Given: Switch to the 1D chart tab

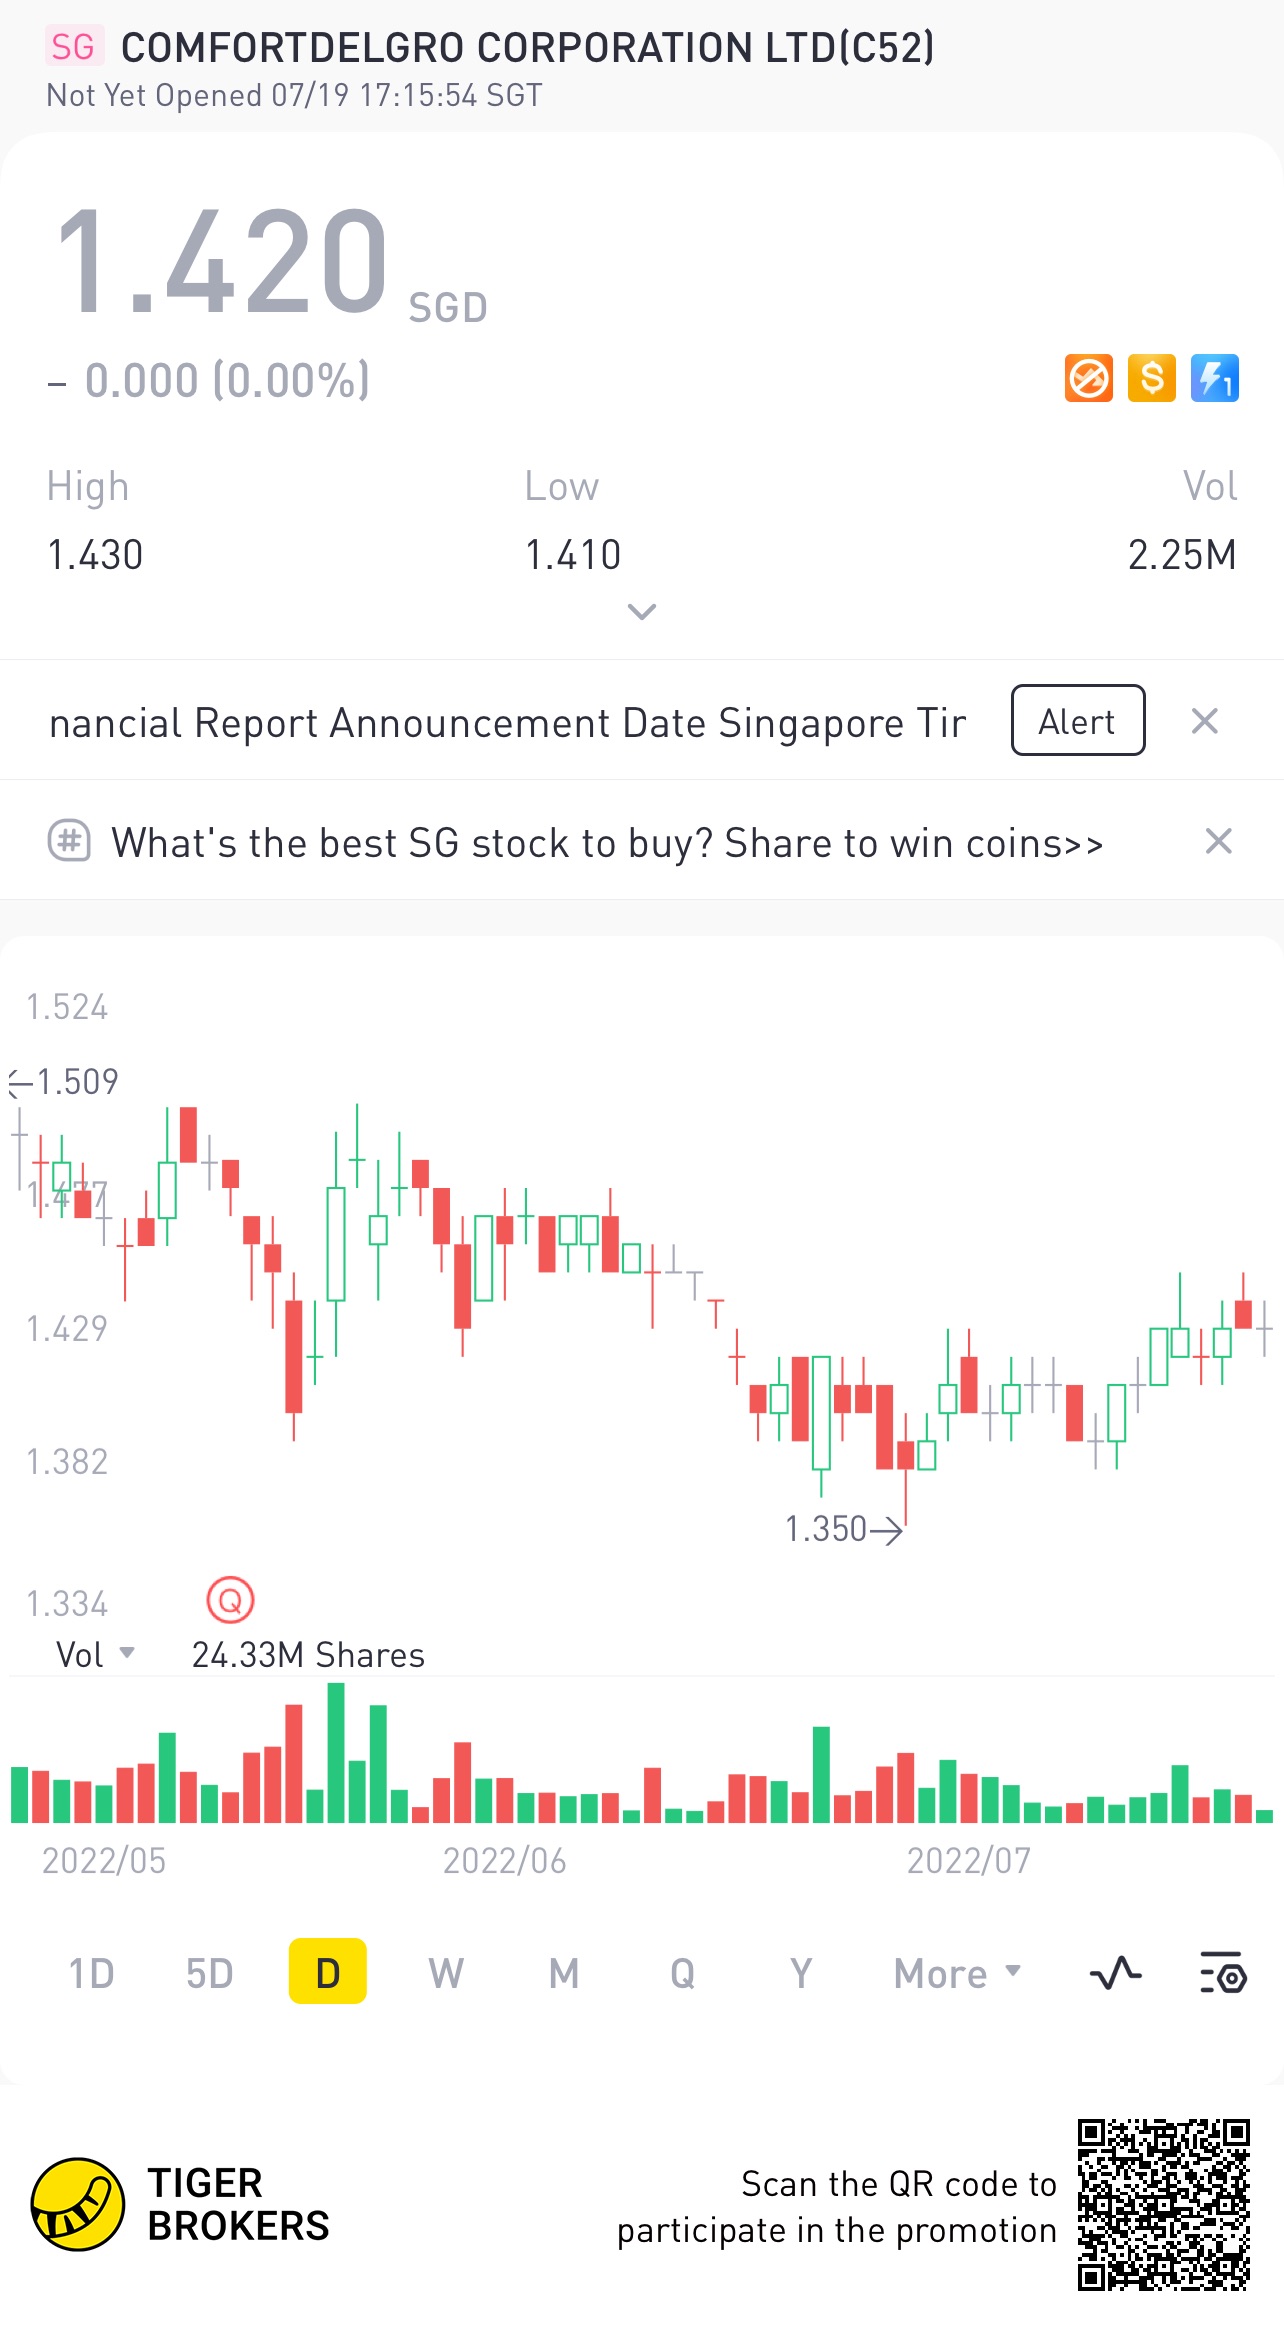Looking at the screenshot, I should 91,1973.
